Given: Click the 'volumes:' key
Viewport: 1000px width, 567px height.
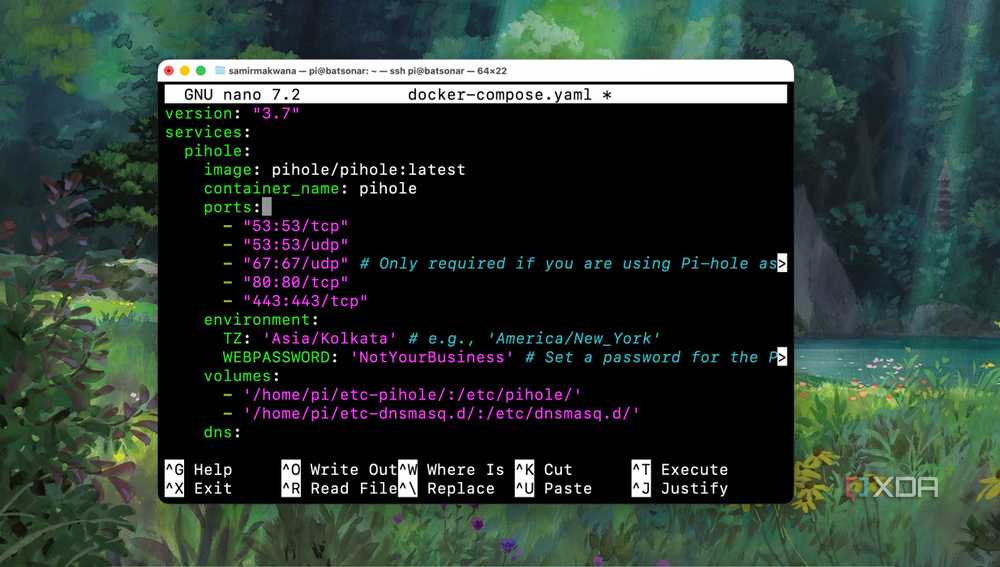Looking at the screenshot, I should click(x=242, y=376).
